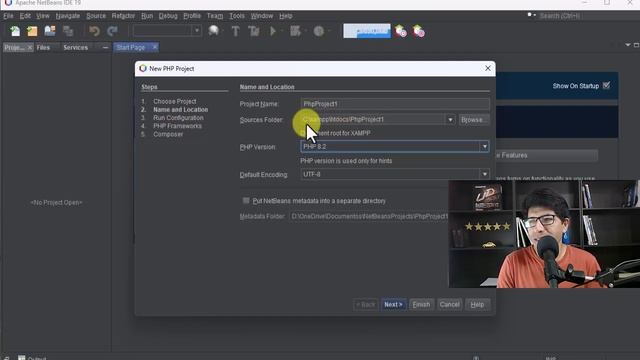Open the Tools menu
640x360 pixels.
pyautogui.click(x=237, y=16)
